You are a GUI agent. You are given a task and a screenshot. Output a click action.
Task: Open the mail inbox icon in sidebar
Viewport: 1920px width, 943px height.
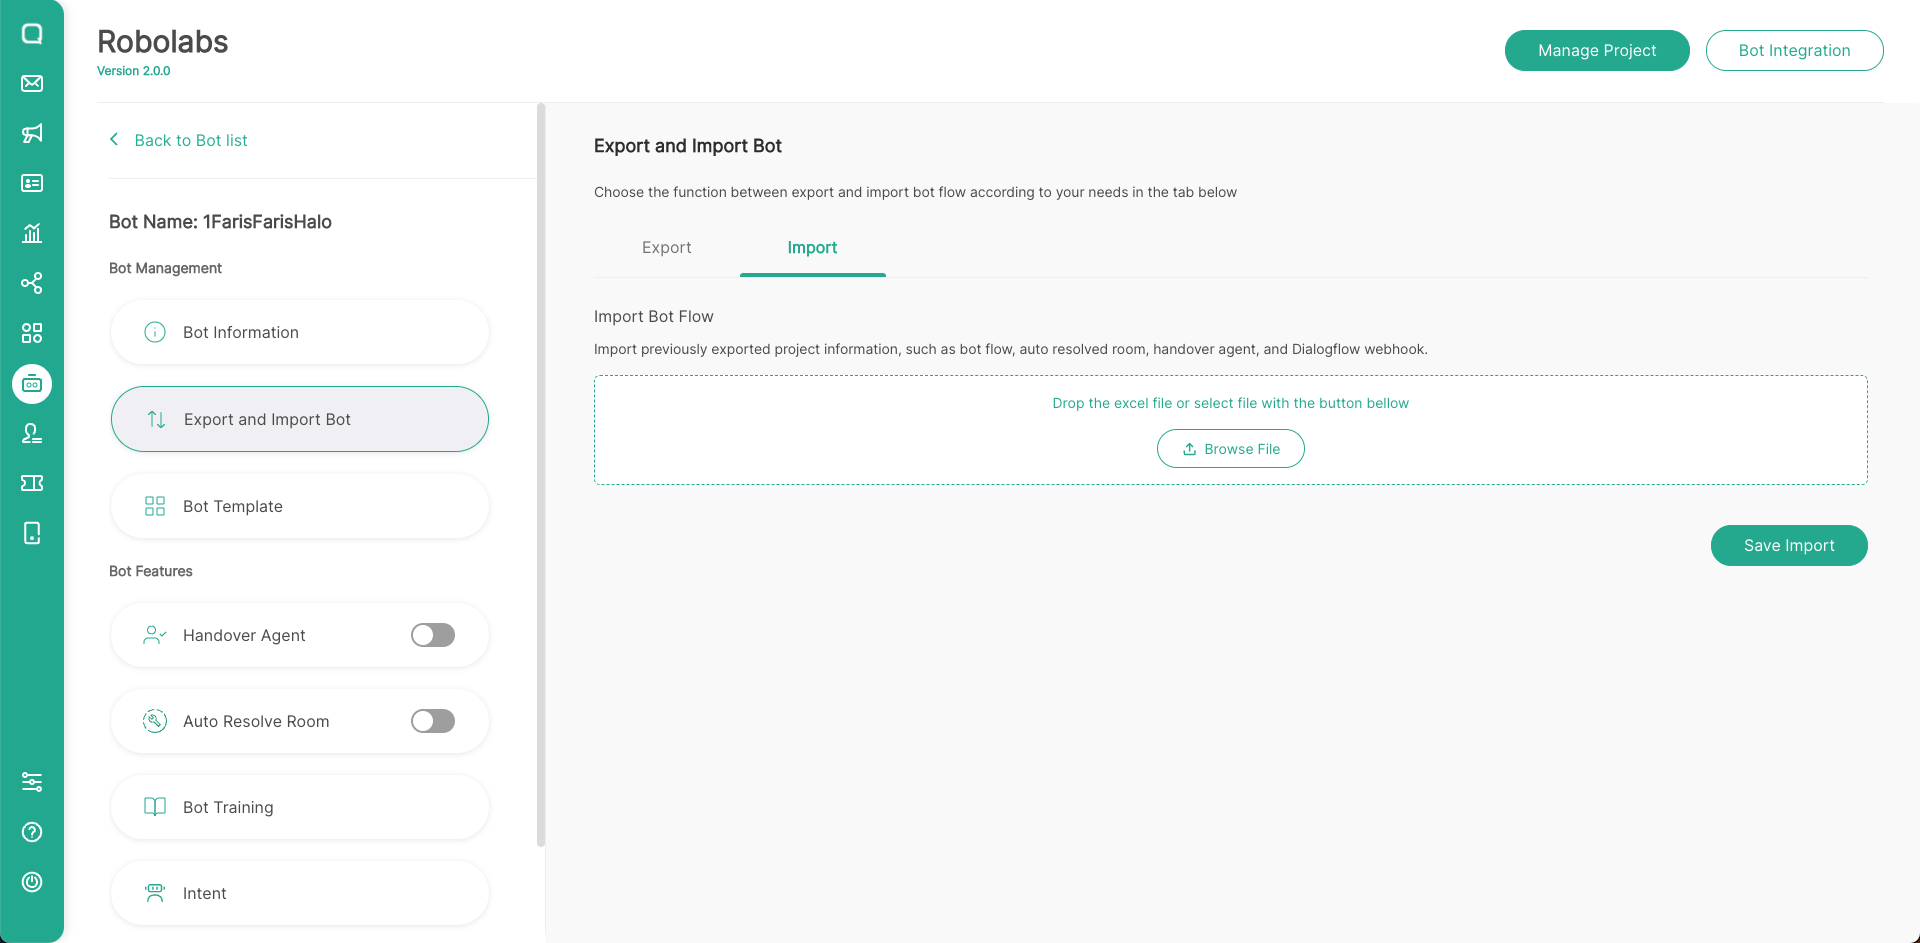pyautogui.click(x=32, y=83)
